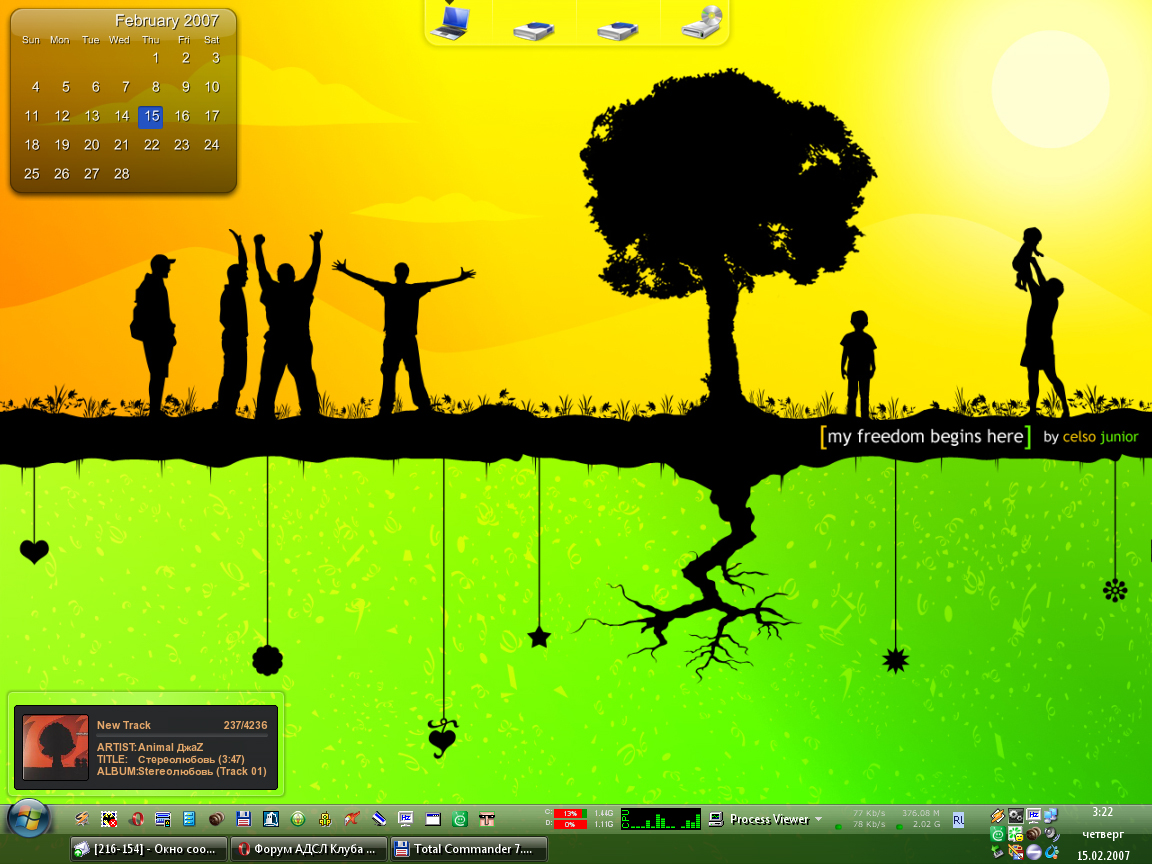Open the blue list document quick launch icon
The width and height of the screenshot is (1152, 864).
[189, 818]
